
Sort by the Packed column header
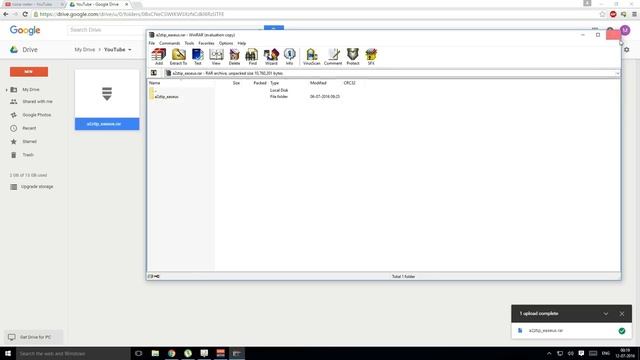[x=260, y=83]
